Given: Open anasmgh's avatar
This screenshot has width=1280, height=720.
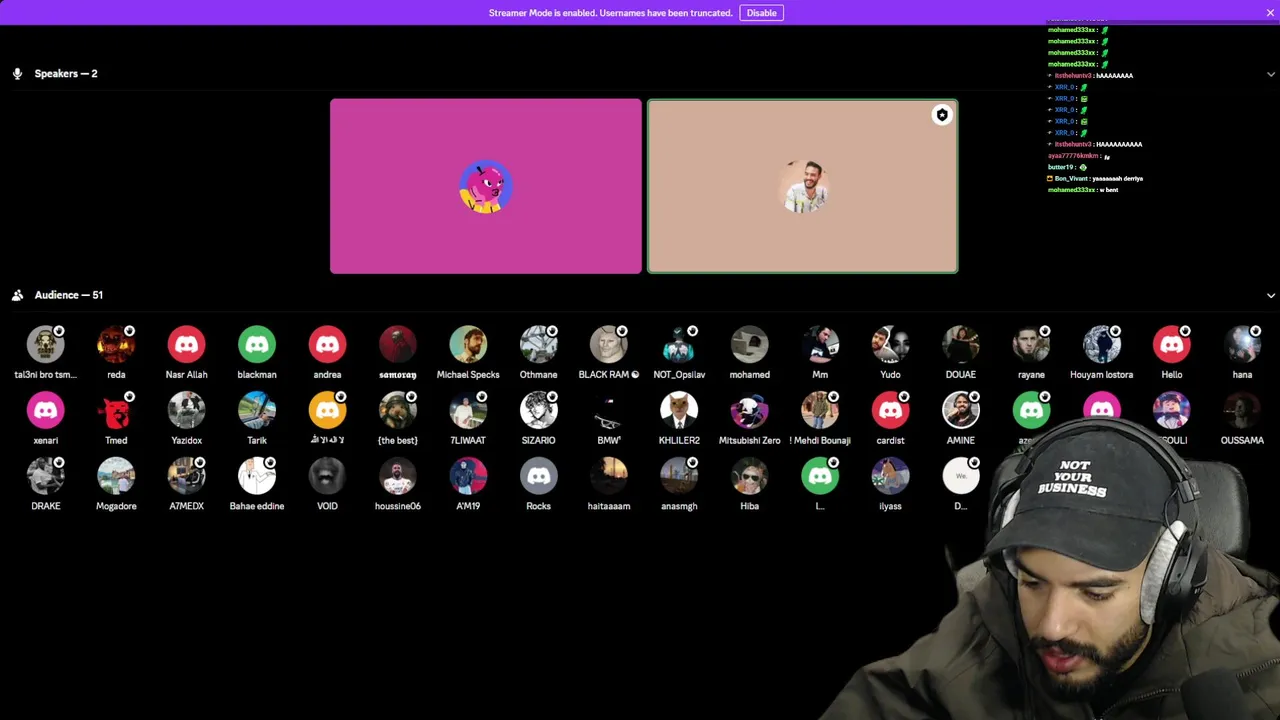Looking at the screenshot, I should pos(679,477).
